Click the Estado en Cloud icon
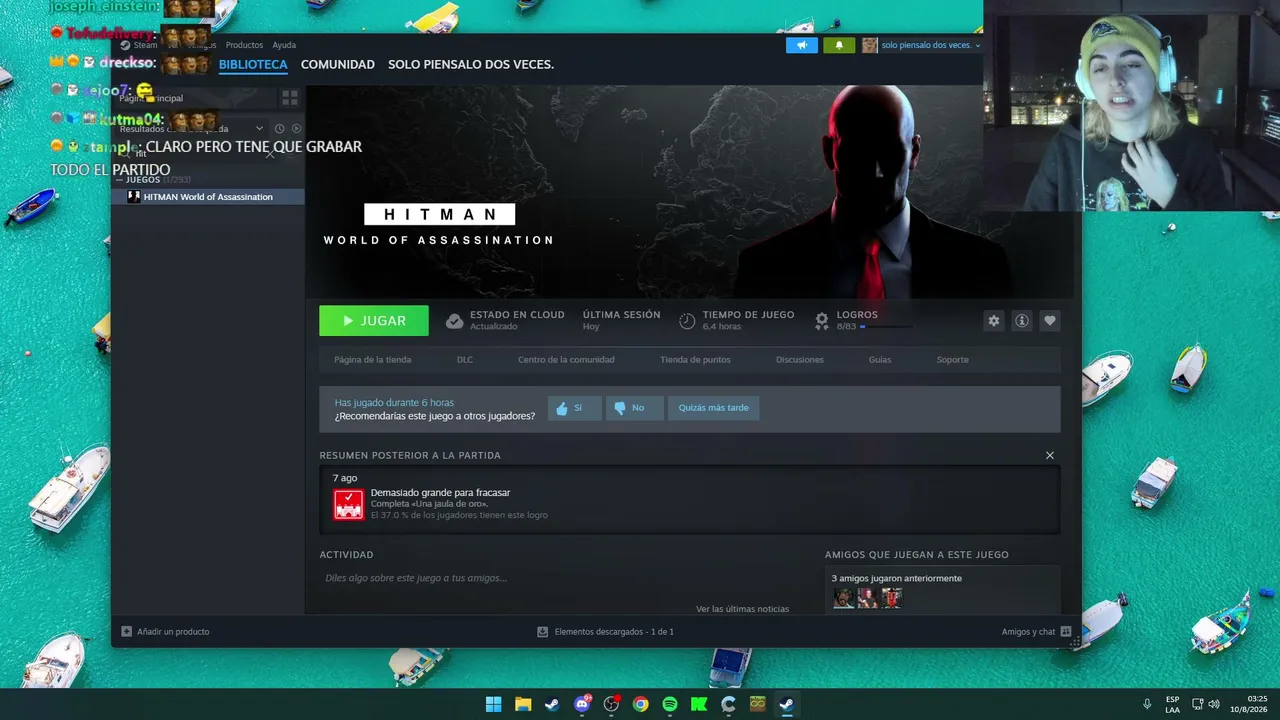The width and height of the screenshot is (1280, 720). point(454,321)
